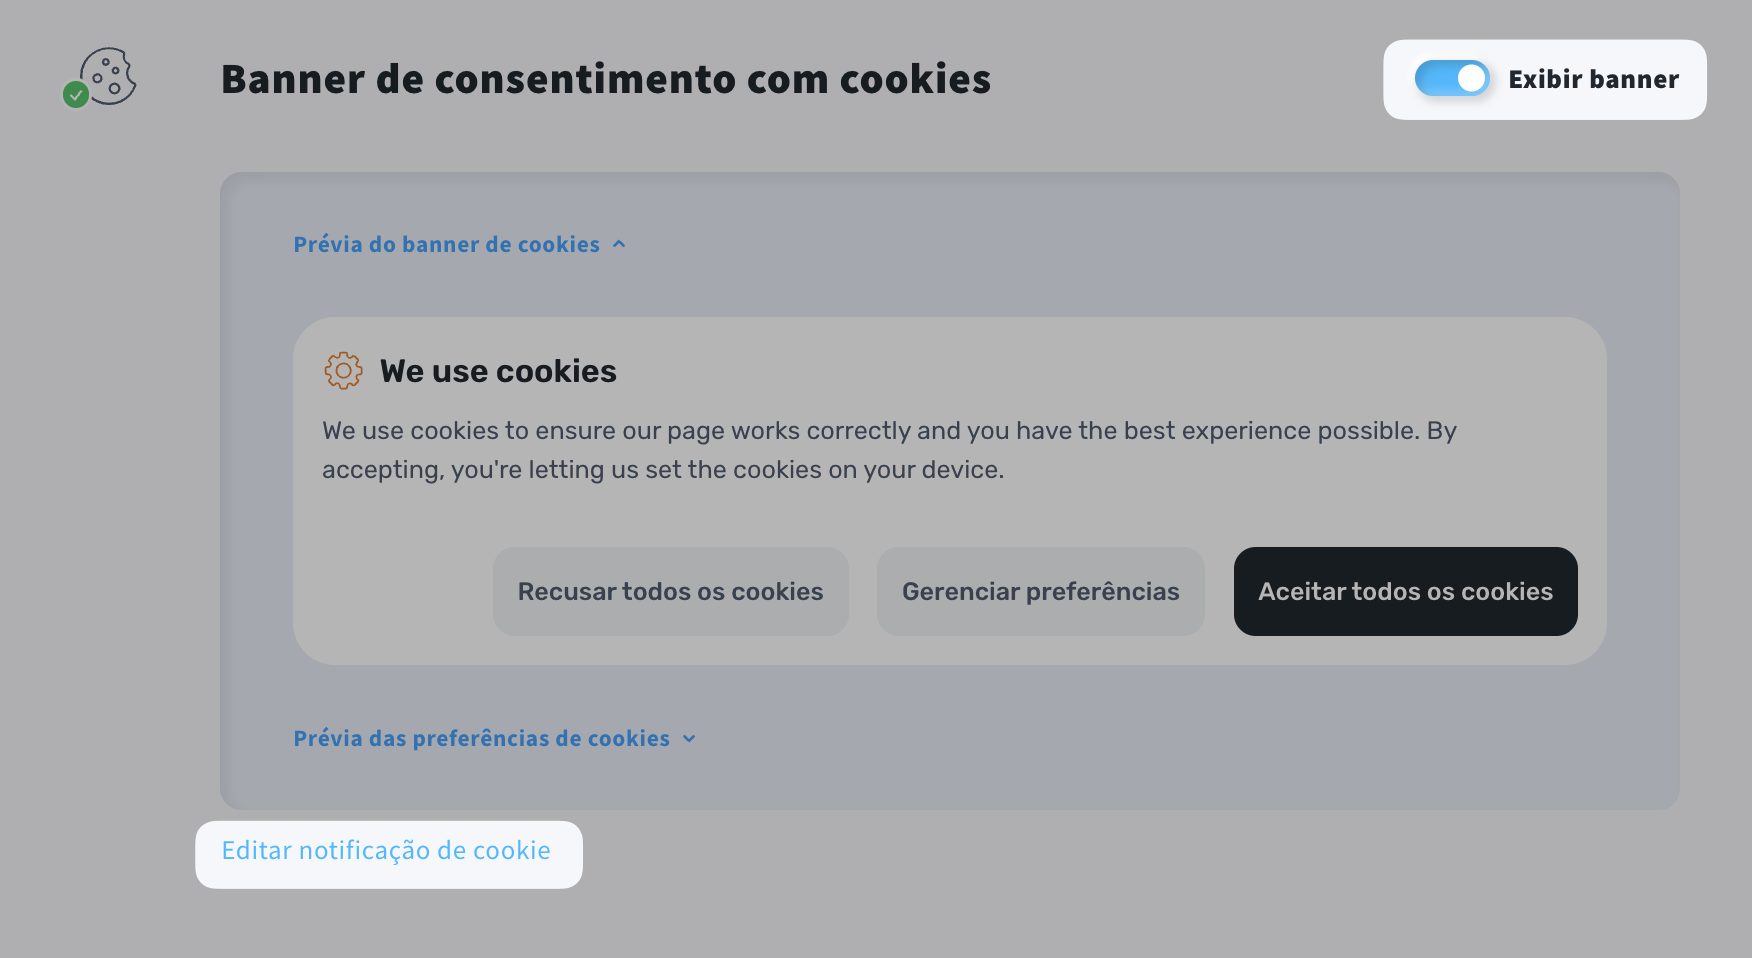Click the down chevron after preferences preview title
This screenshot has height=958, width=1752.
point(689,739)
